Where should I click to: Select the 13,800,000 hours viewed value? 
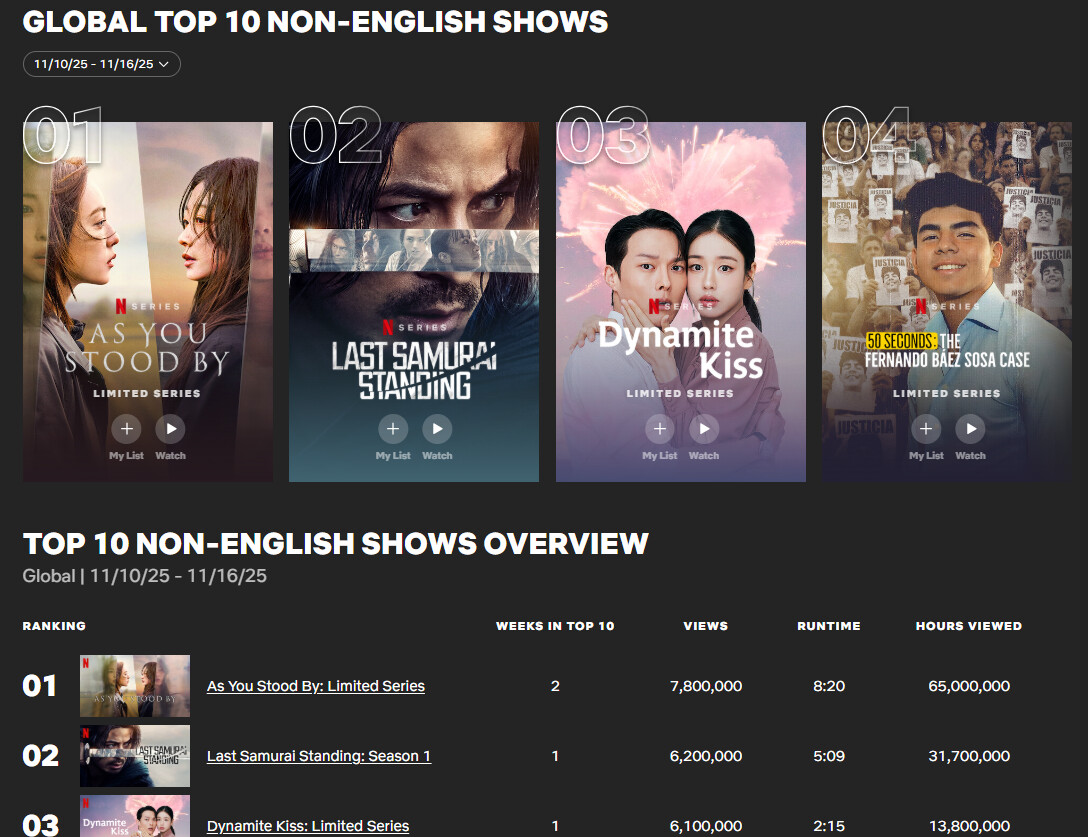969,826
